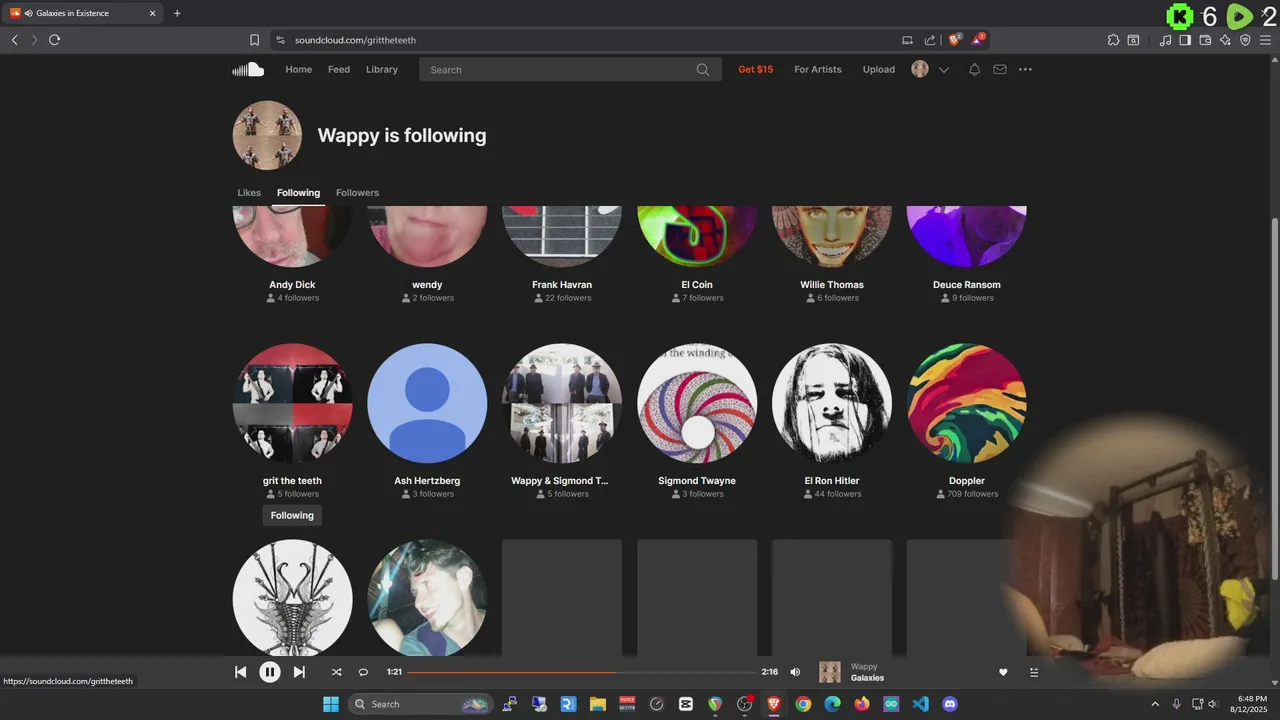
Task: Toggle repeat in the player bar
Action: (363, 672)
